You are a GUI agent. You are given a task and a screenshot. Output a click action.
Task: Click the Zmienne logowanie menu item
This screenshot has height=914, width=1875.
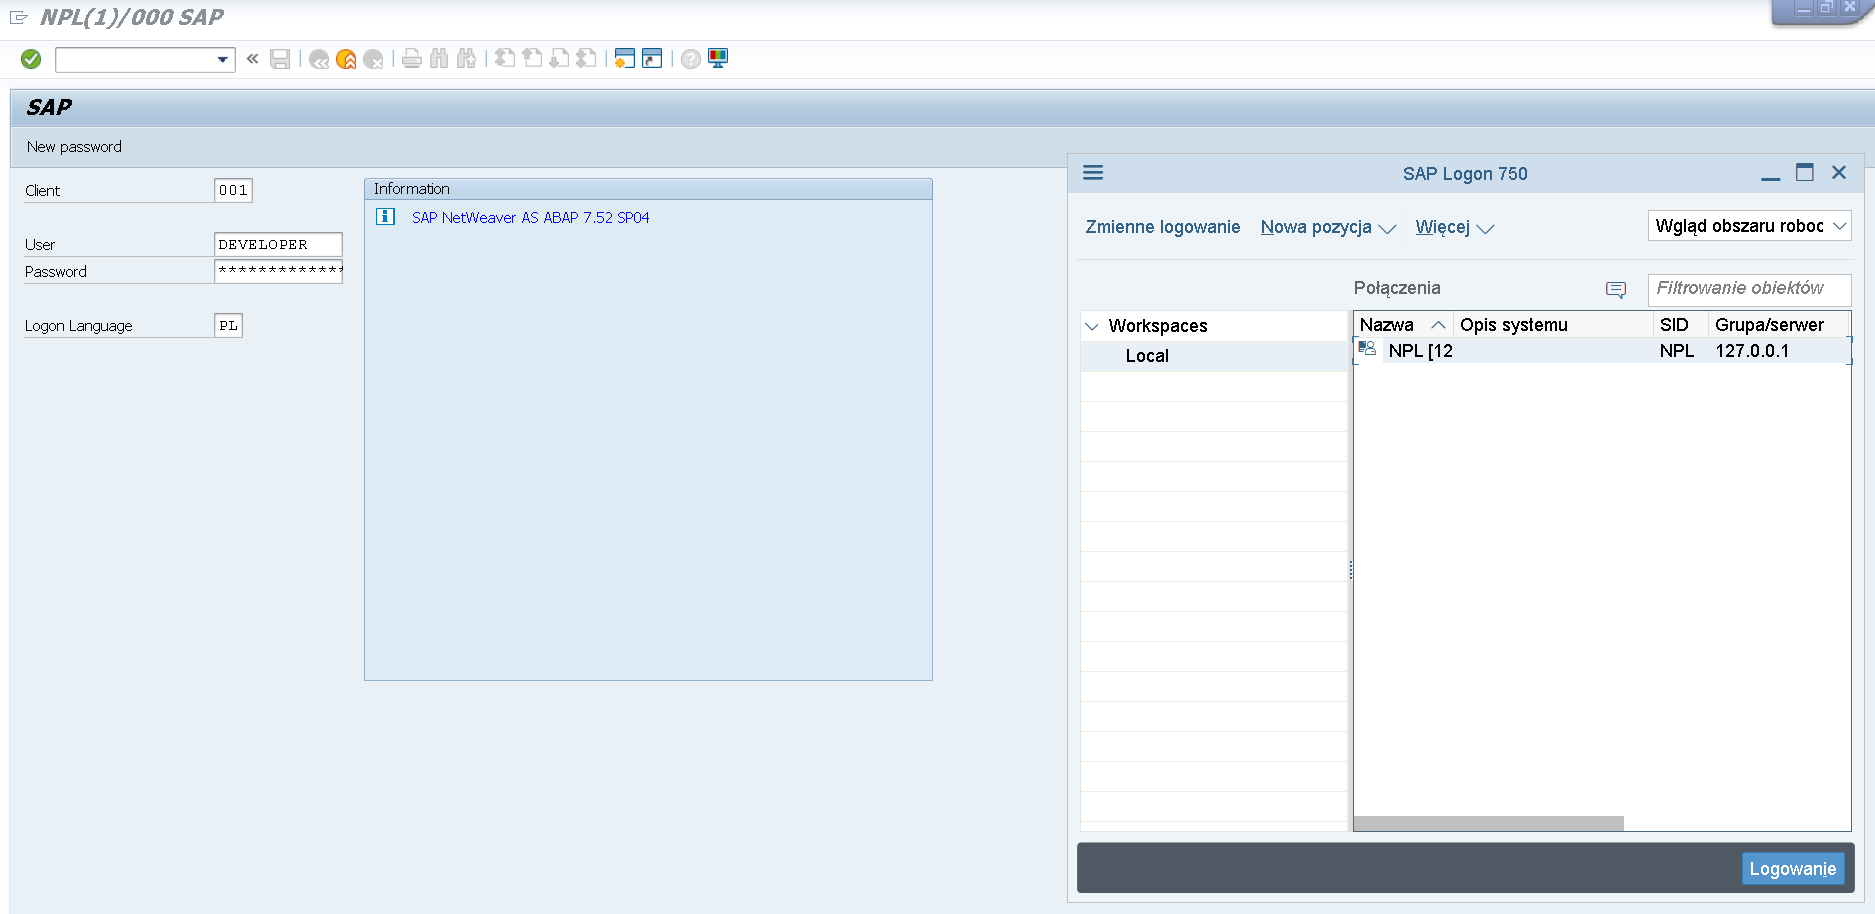1162,228
